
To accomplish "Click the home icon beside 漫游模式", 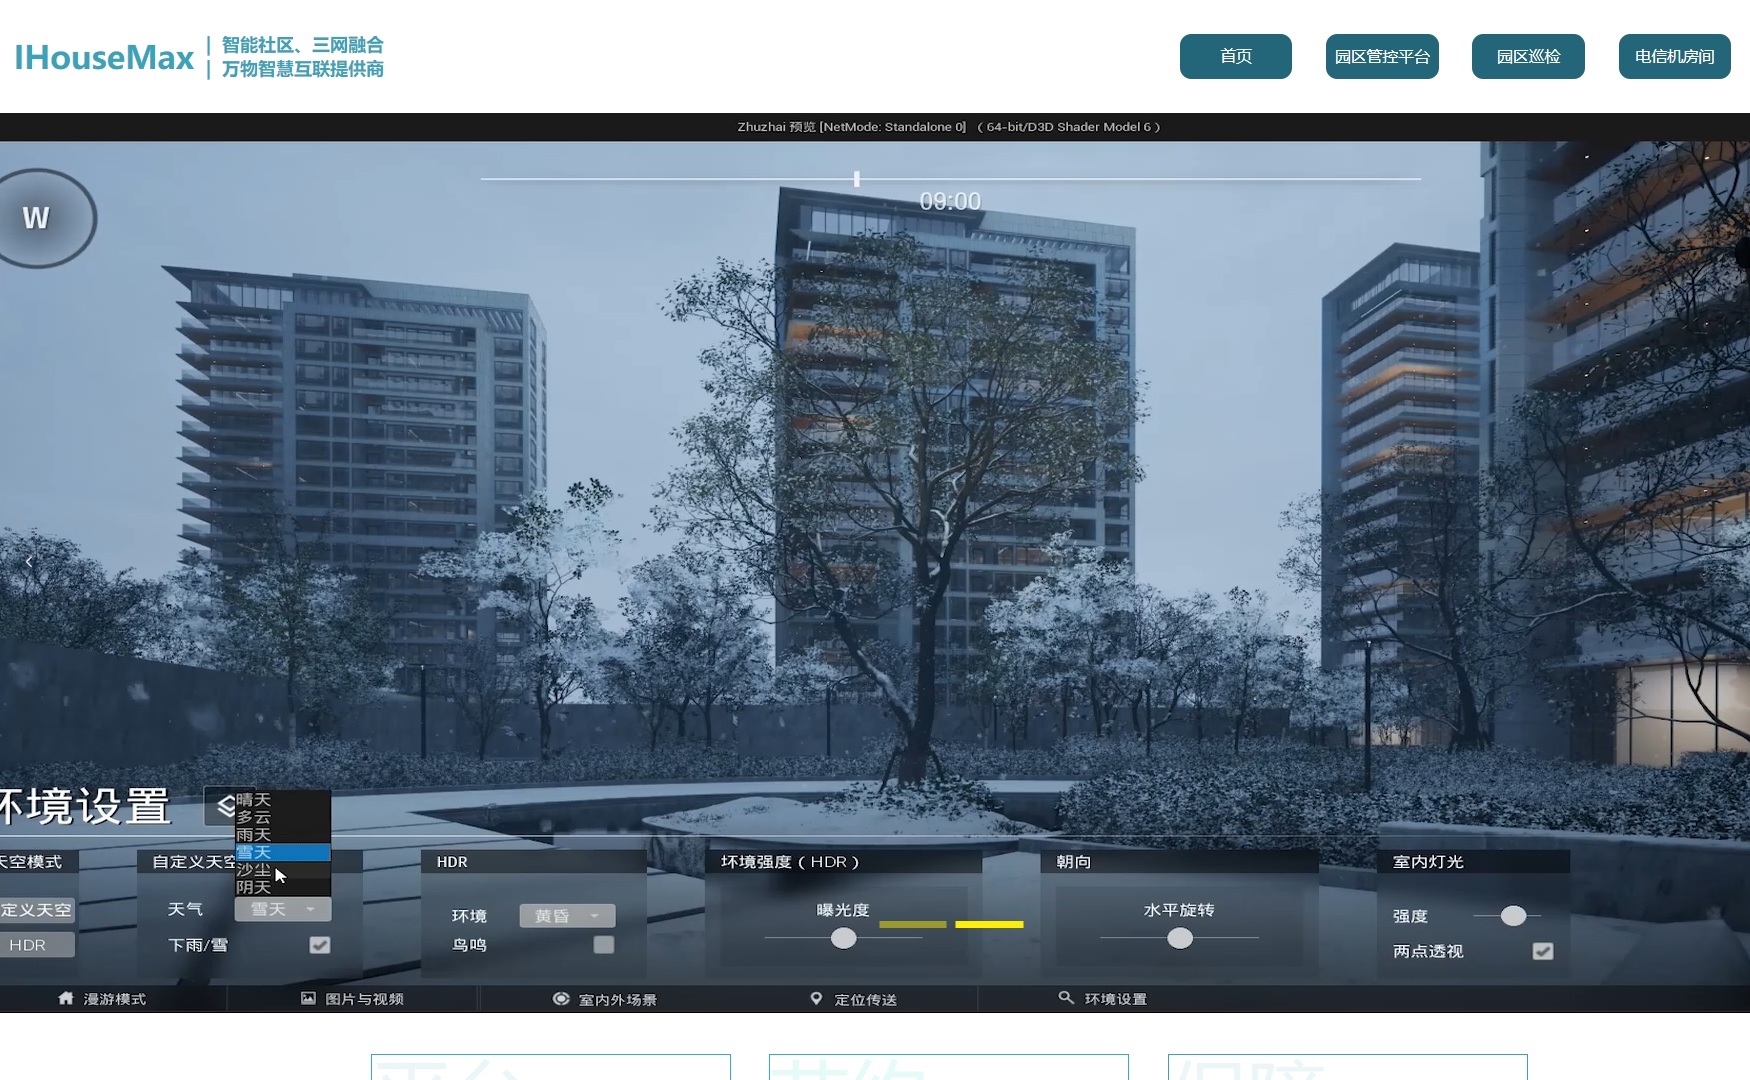I will coord(66,998).
